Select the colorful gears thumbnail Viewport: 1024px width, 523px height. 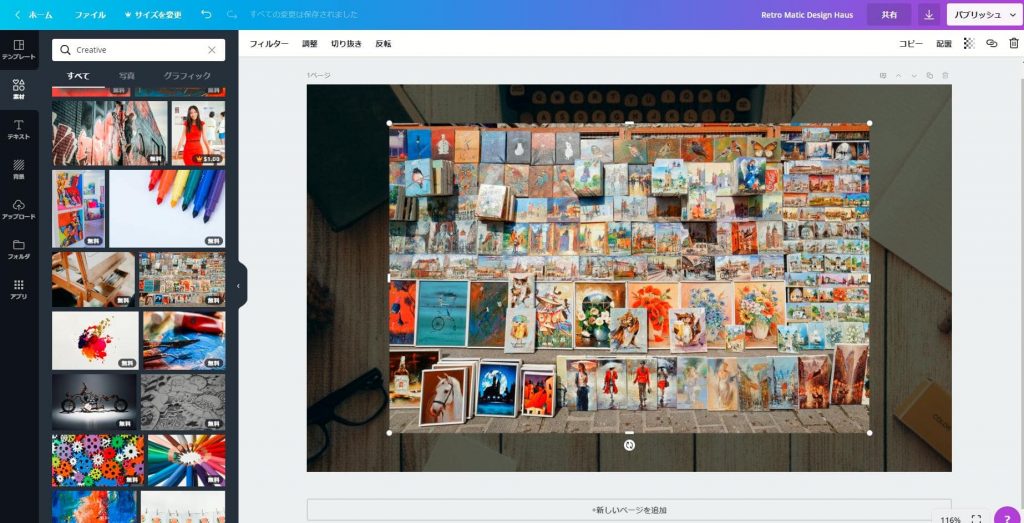click(98, 460)
